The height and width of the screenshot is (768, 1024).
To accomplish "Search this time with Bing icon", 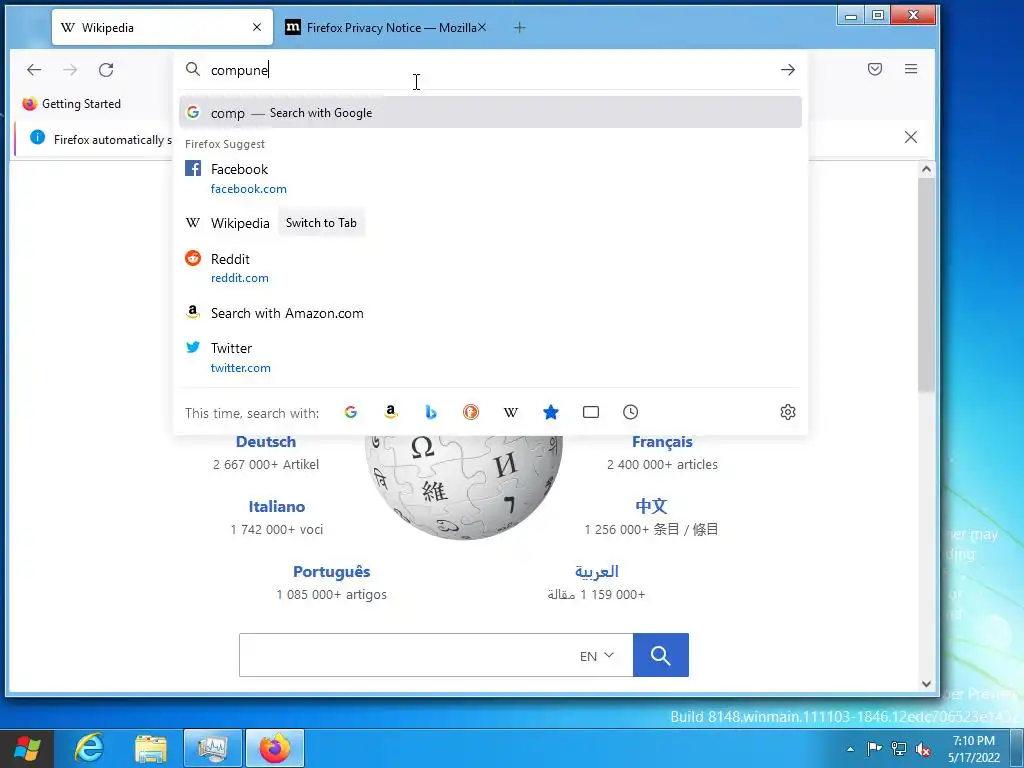I will coord(430,412).
